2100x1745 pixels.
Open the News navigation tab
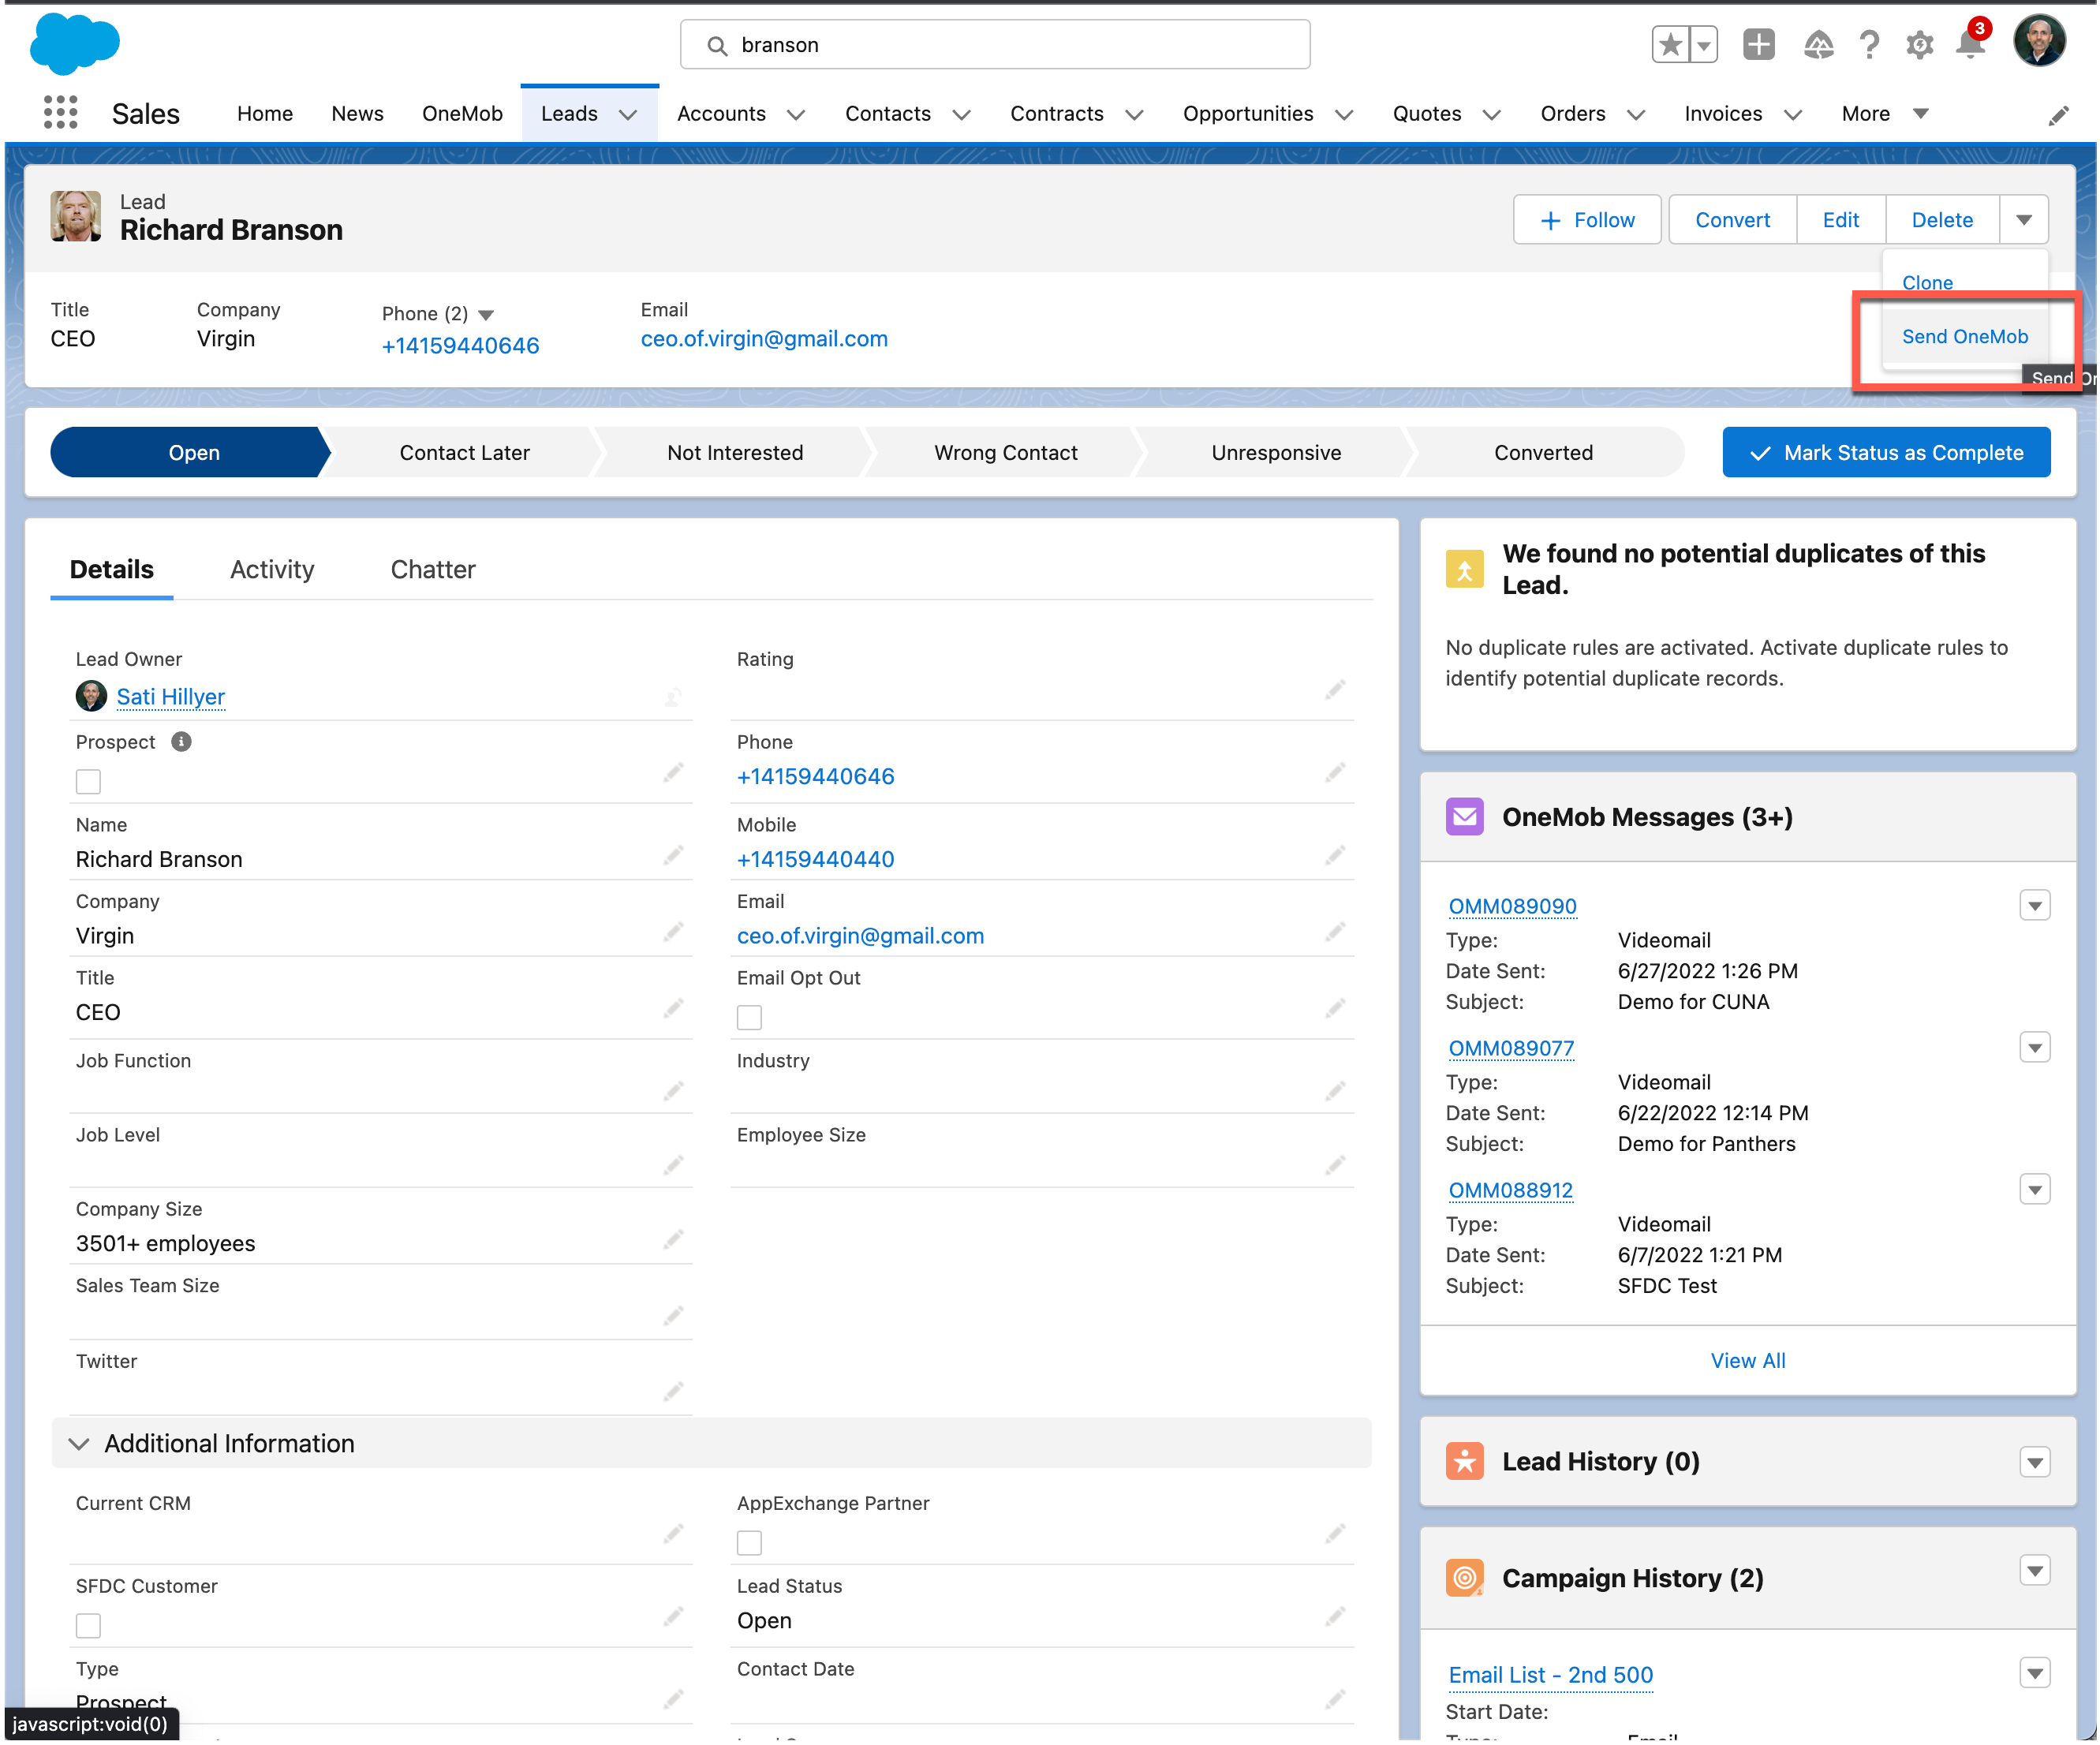[x=357, y=114]
